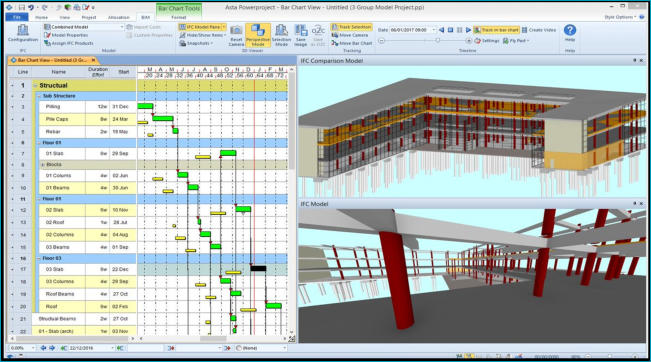Open the Format tab under Bar Chart Tools
This screenshot has width=651, height=362.
pos(179,17)
